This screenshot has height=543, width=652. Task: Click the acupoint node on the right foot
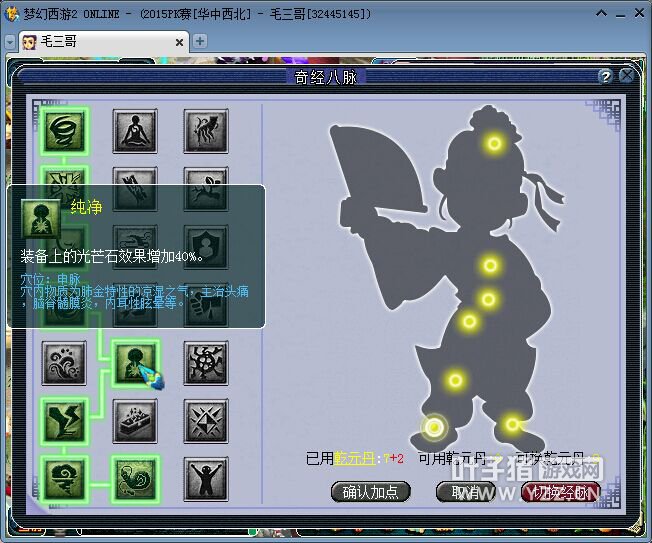[512, 425]
